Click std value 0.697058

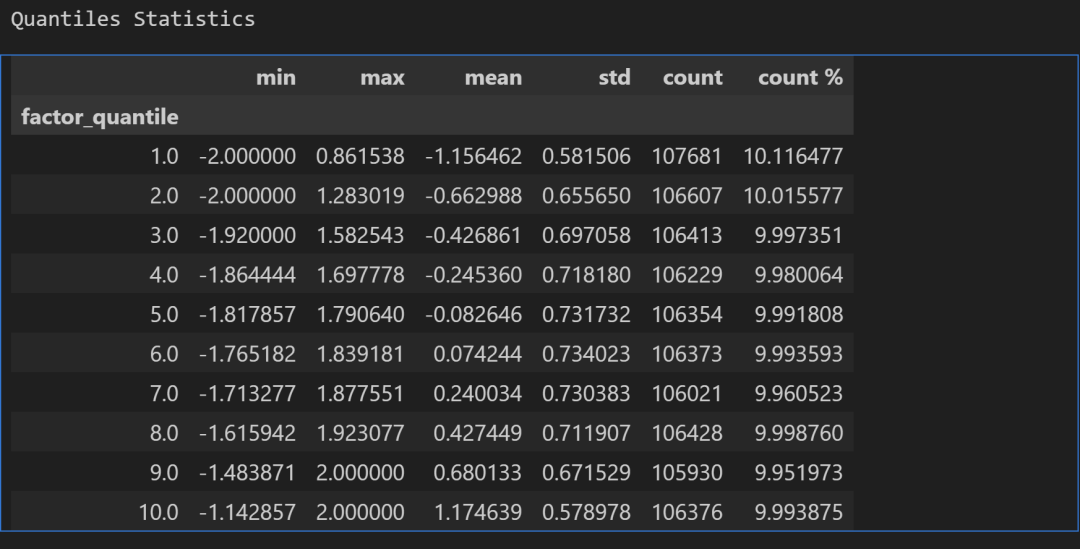(x=586, y=236)
